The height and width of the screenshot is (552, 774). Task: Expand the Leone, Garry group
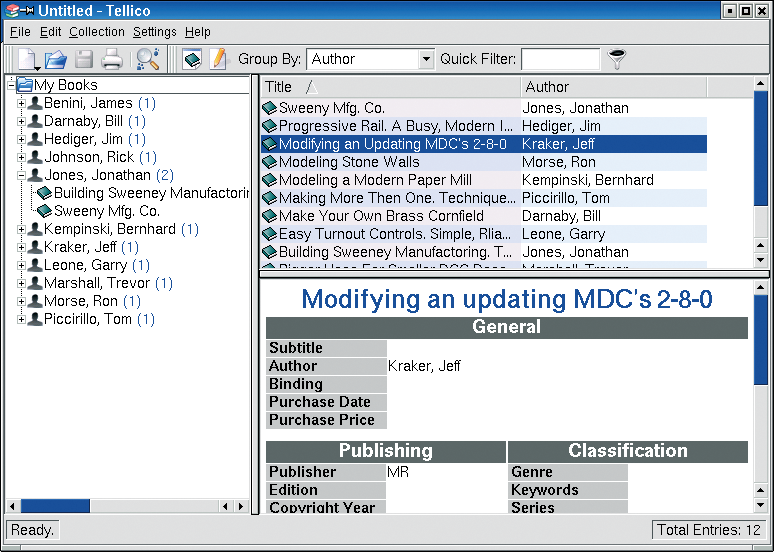click(x=21, y=265)
